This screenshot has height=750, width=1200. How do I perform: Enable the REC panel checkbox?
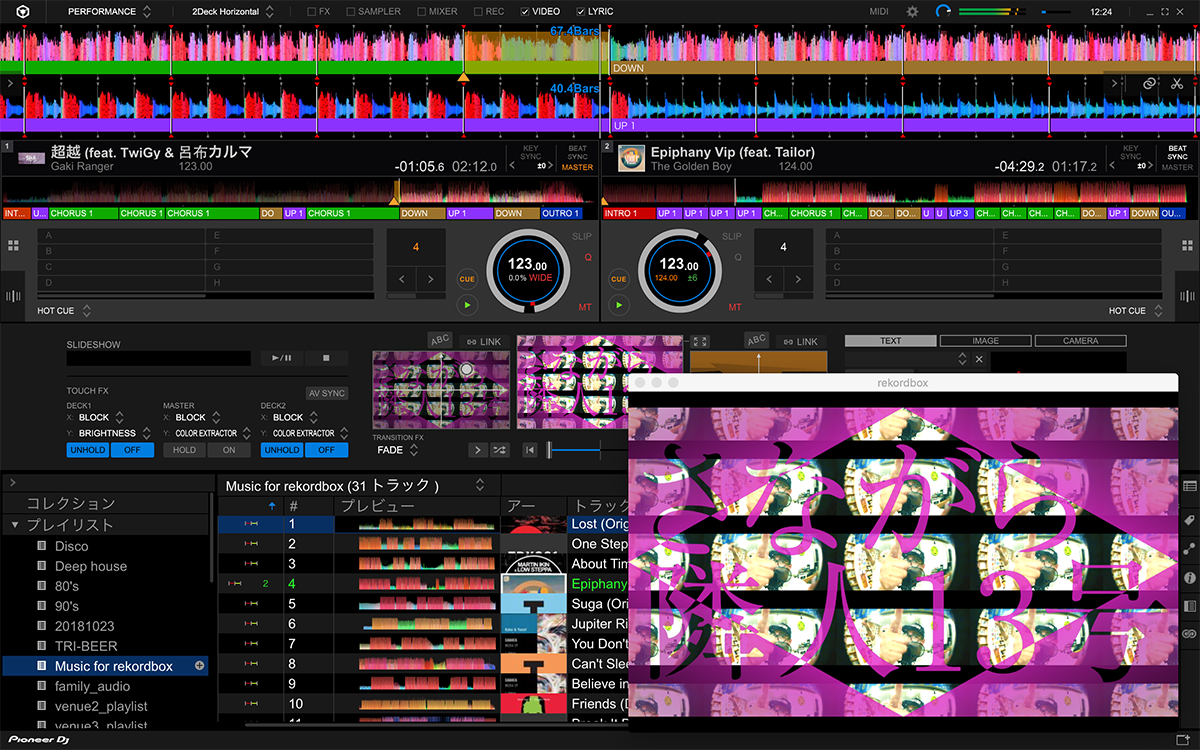478,12
